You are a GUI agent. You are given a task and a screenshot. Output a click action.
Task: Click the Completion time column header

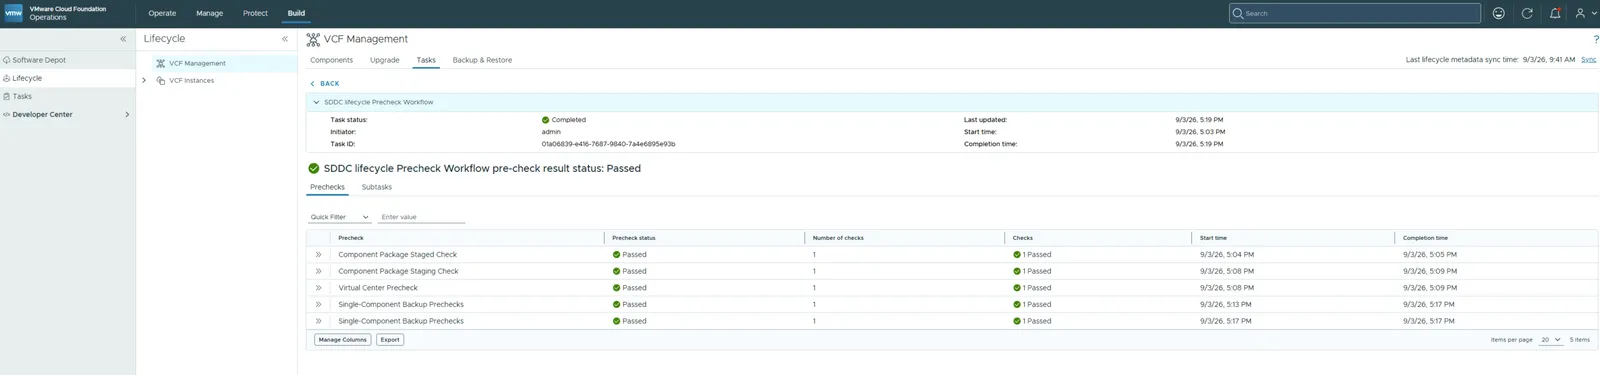[x=1425, y=238]
